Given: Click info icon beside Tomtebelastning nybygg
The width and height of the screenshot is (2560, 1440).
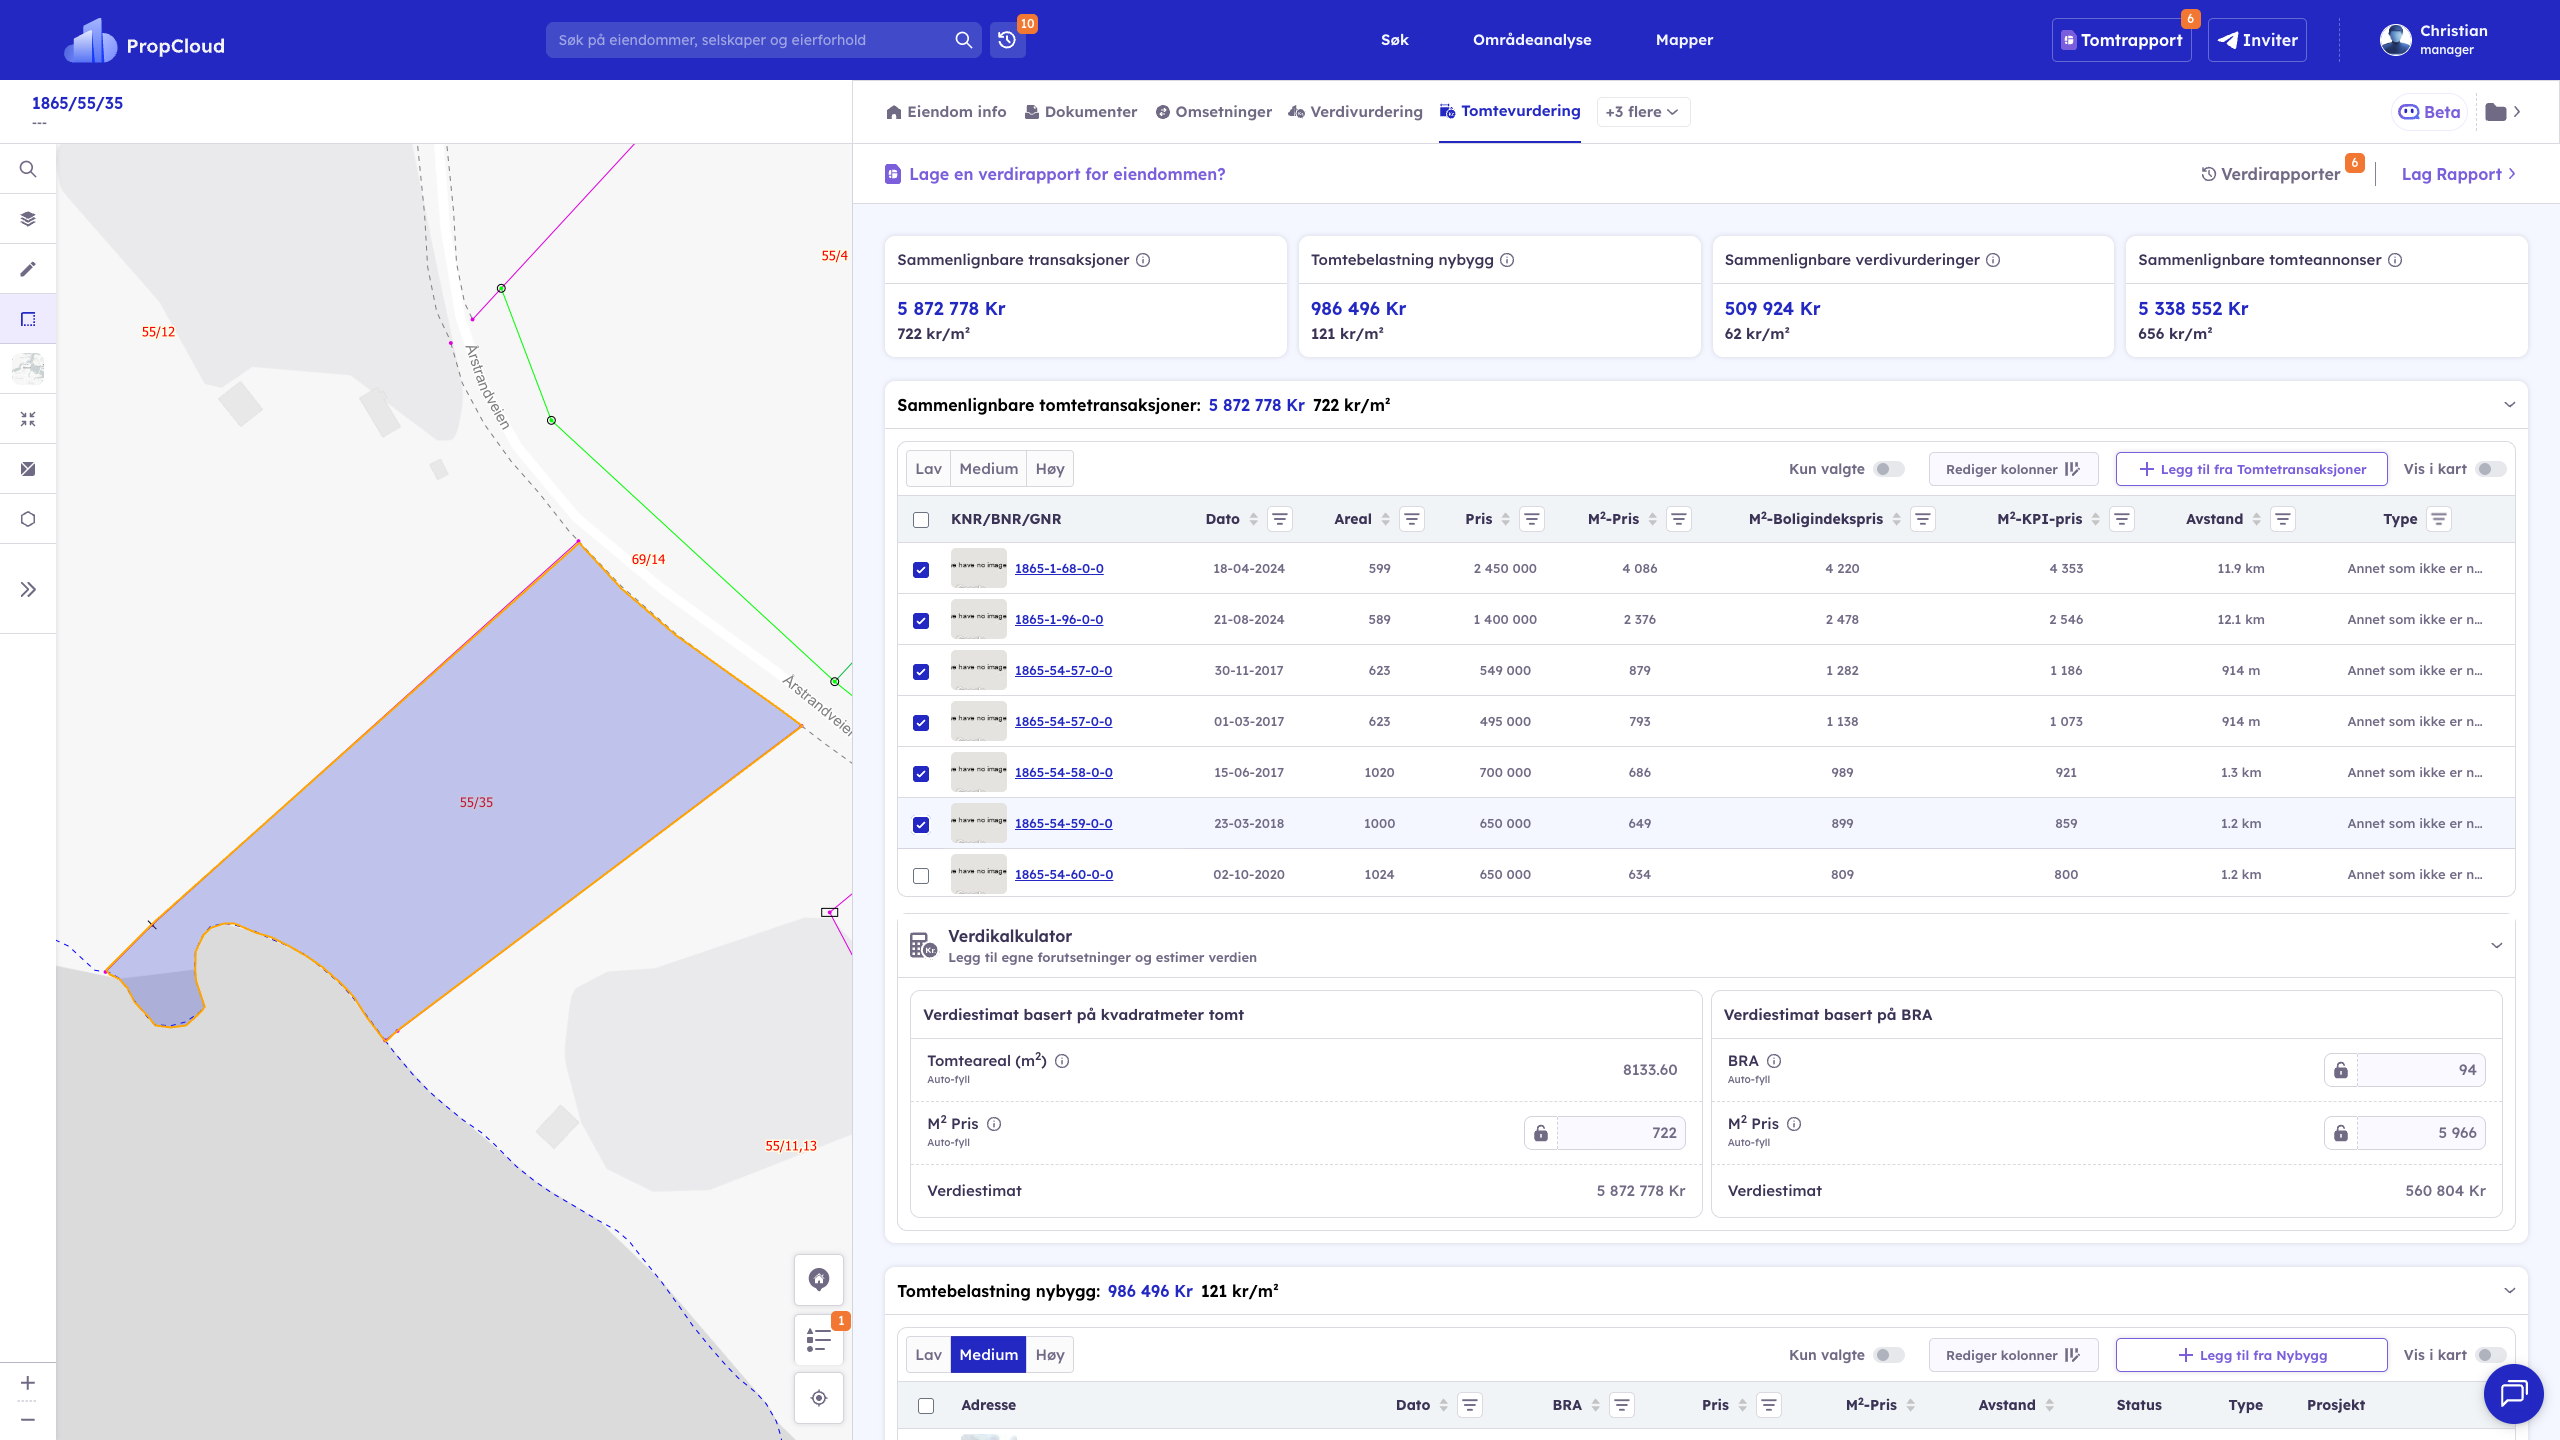Looking at the screenshot, I should (x=1507, y=260).
